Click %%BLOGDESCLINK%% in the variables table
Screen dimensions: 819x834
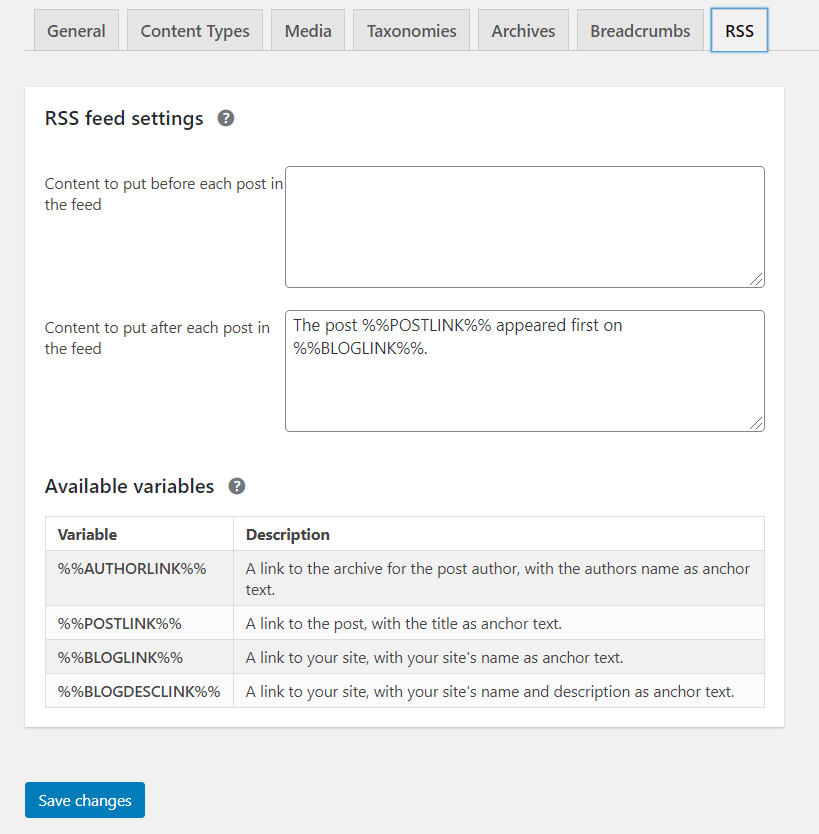coord(139,691)
